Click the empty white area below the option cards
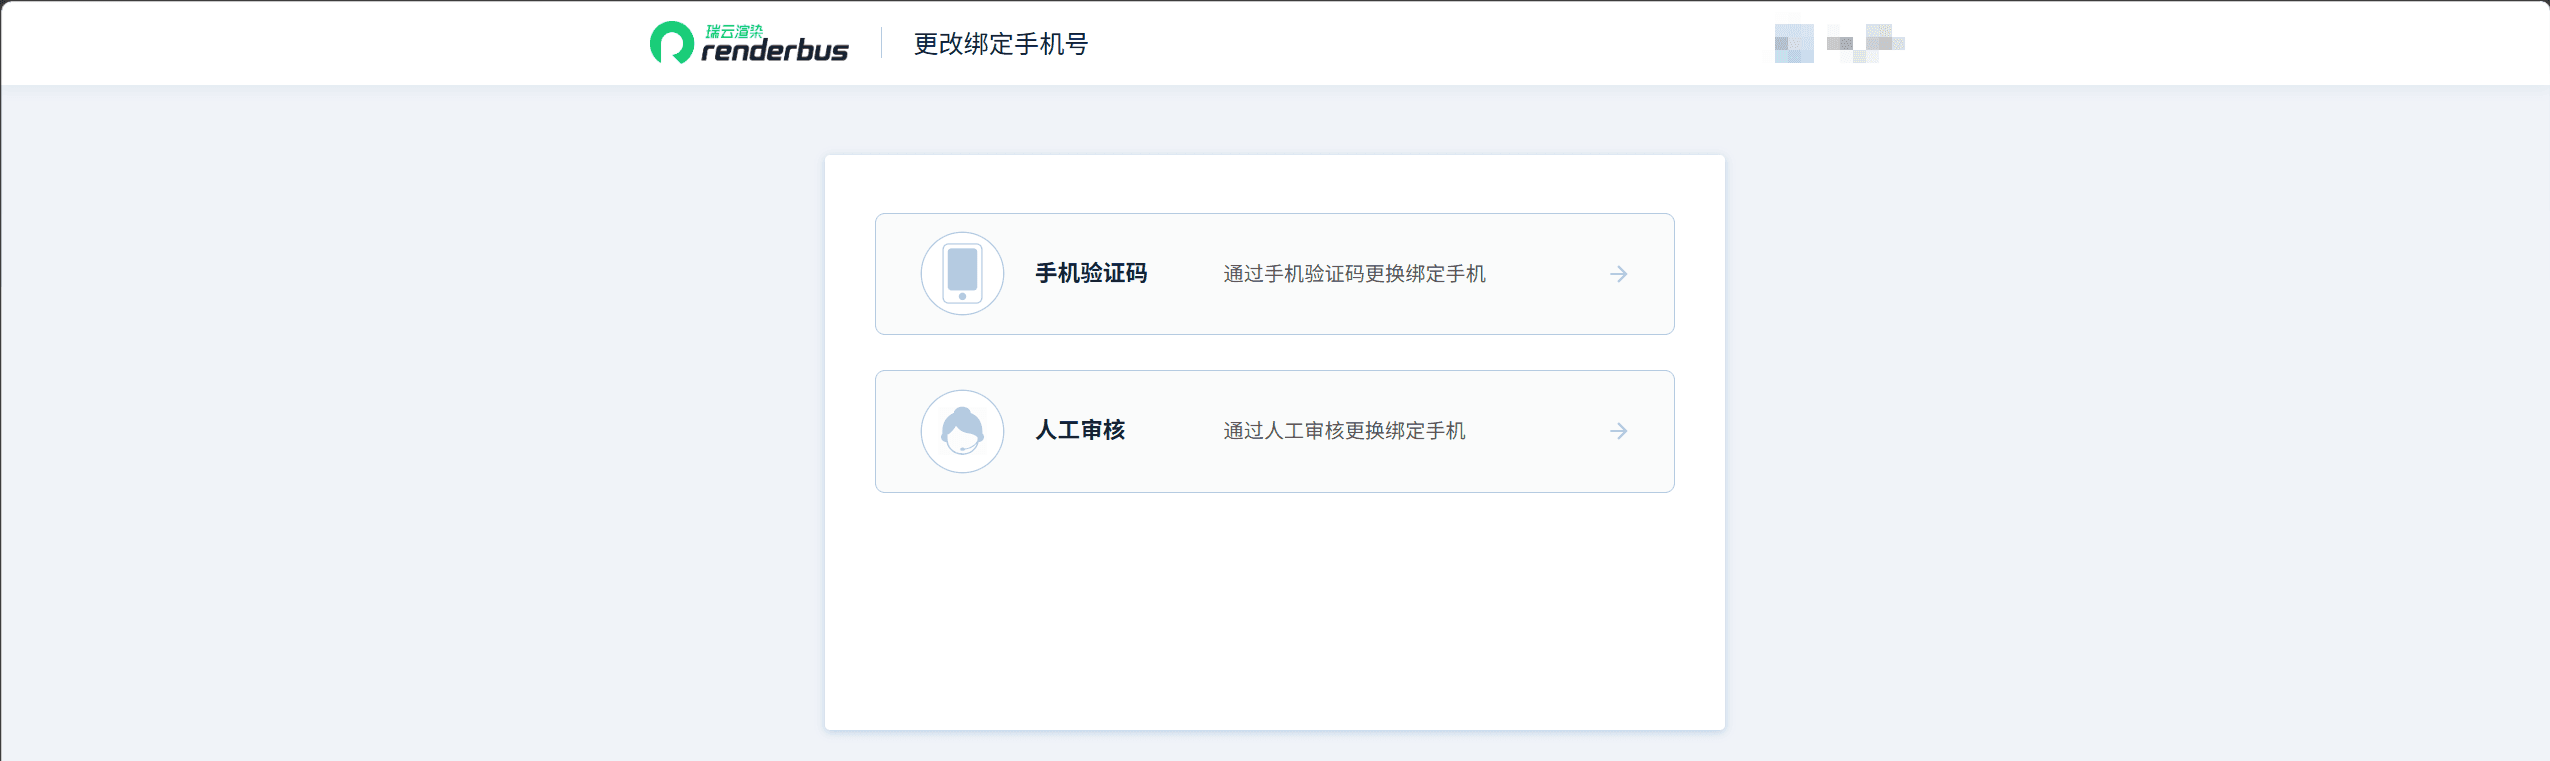This screenshot has height=761, width=2550. (x=1274, y=610)
